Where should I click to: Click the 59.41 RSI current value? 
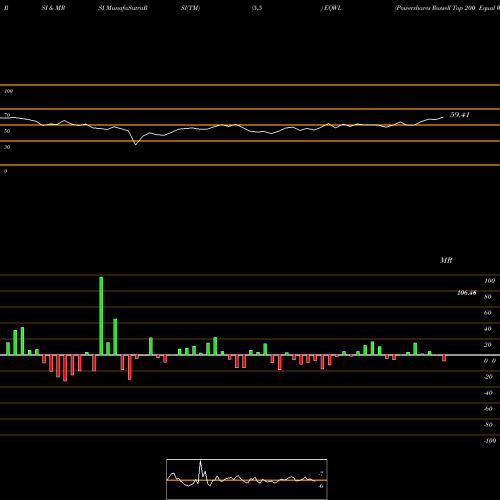[x=460, y=115]
